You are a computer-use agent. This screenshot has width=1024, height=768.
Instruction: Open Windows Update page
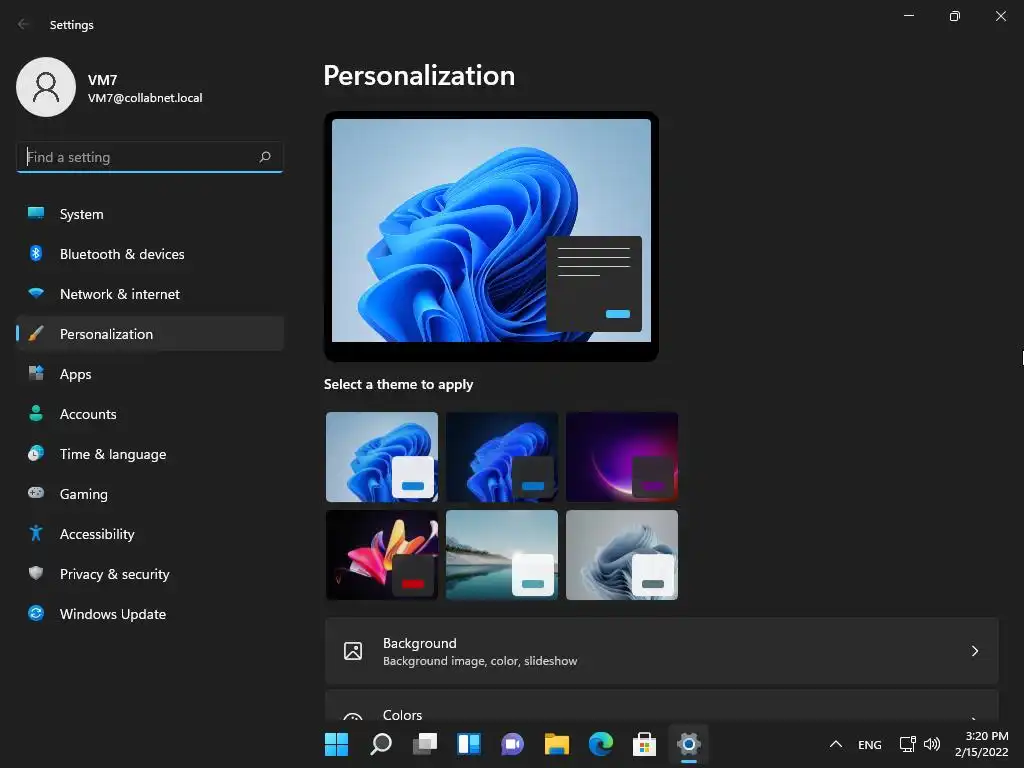[150, 613]
